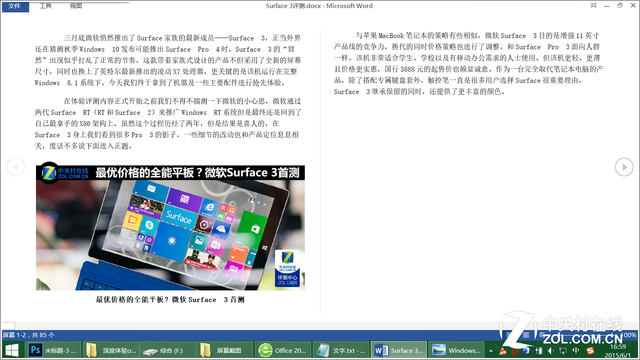Switch to Photoshop 未标题-3 taskbar item

pyautogui.click(x=53, y=350)
